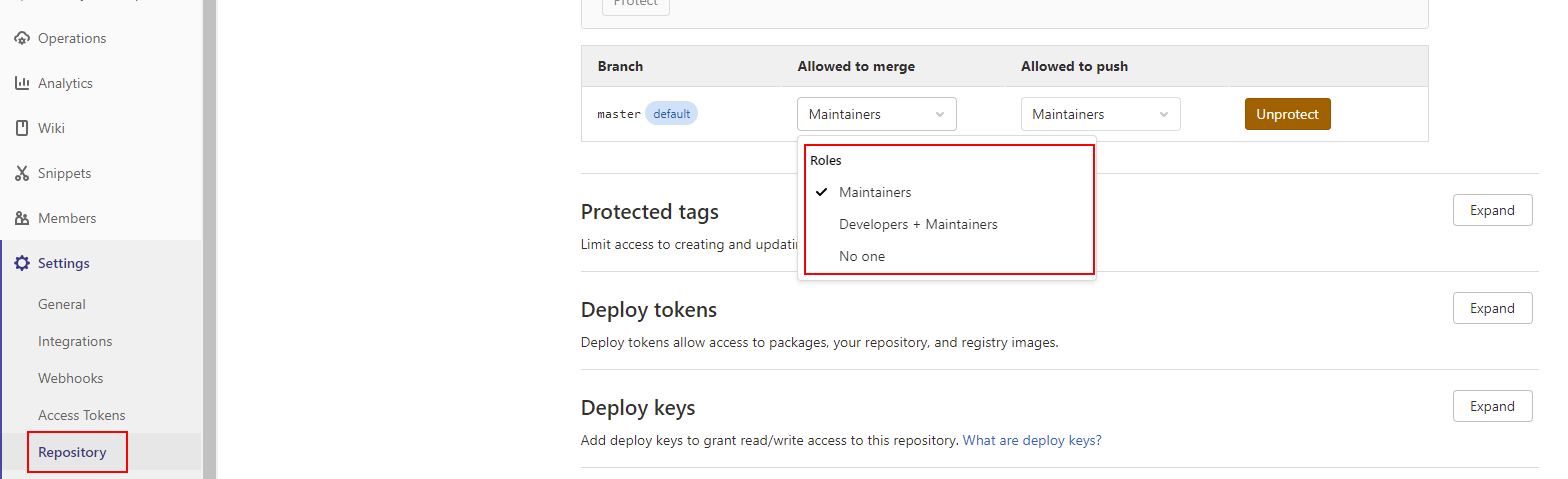The image size is (1568, 479).
Task: Select the Maintainers role option
Action: [x=875, y=192]
